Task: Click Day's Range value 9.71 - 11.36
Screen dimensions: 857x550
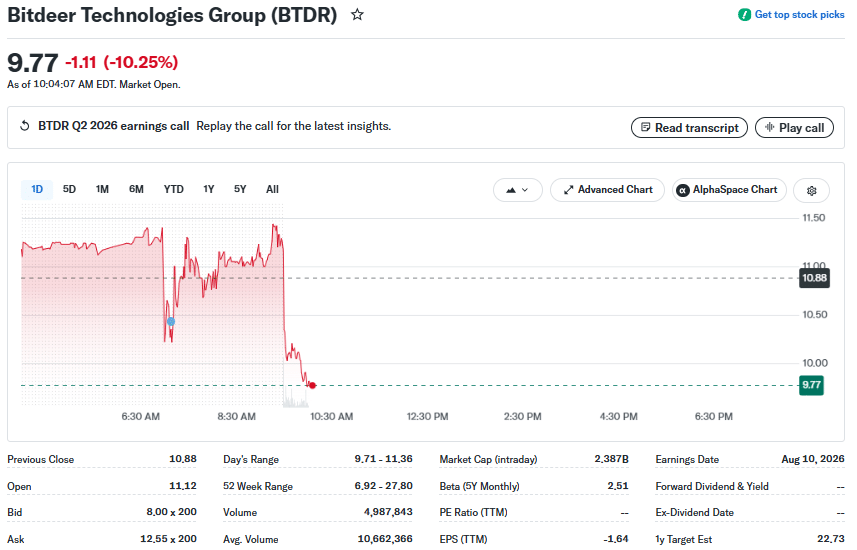Action: [384, 459]
